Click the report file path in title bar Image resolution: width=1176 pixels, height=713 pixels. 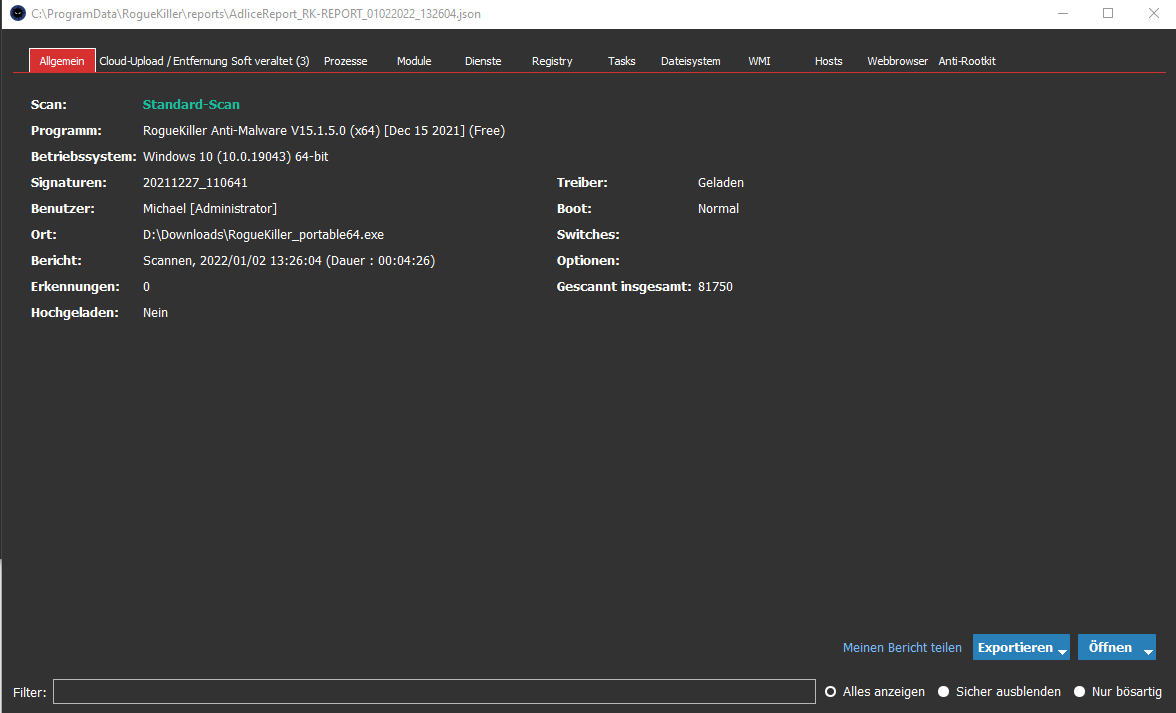pyautogui.click(x=256, y=13)
